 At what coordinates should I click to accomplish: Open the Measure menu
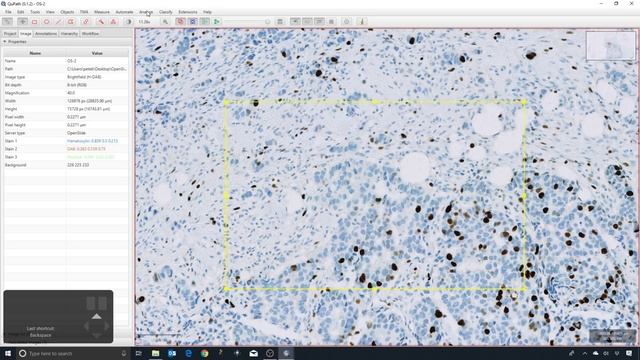(x=102, y=12)
